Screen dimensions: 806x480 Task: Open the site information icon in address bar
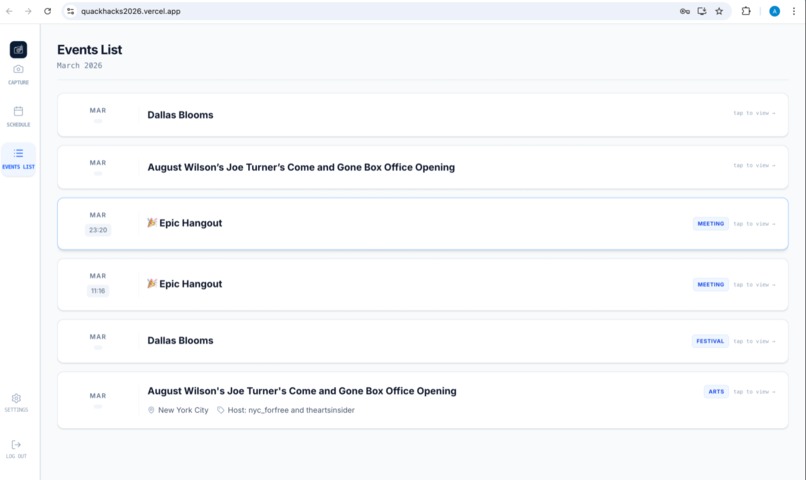(x=70, y=11)
